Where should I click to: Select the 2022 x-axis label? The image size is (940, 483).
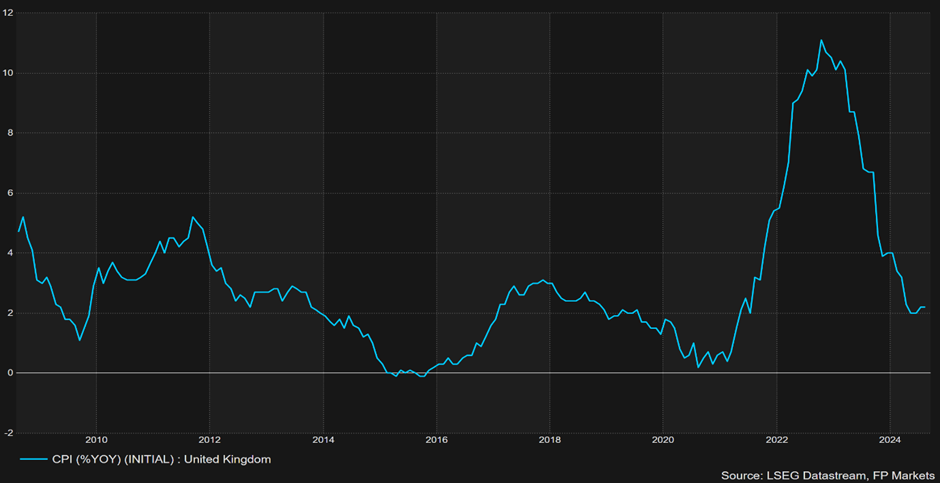tap(776, 440)
